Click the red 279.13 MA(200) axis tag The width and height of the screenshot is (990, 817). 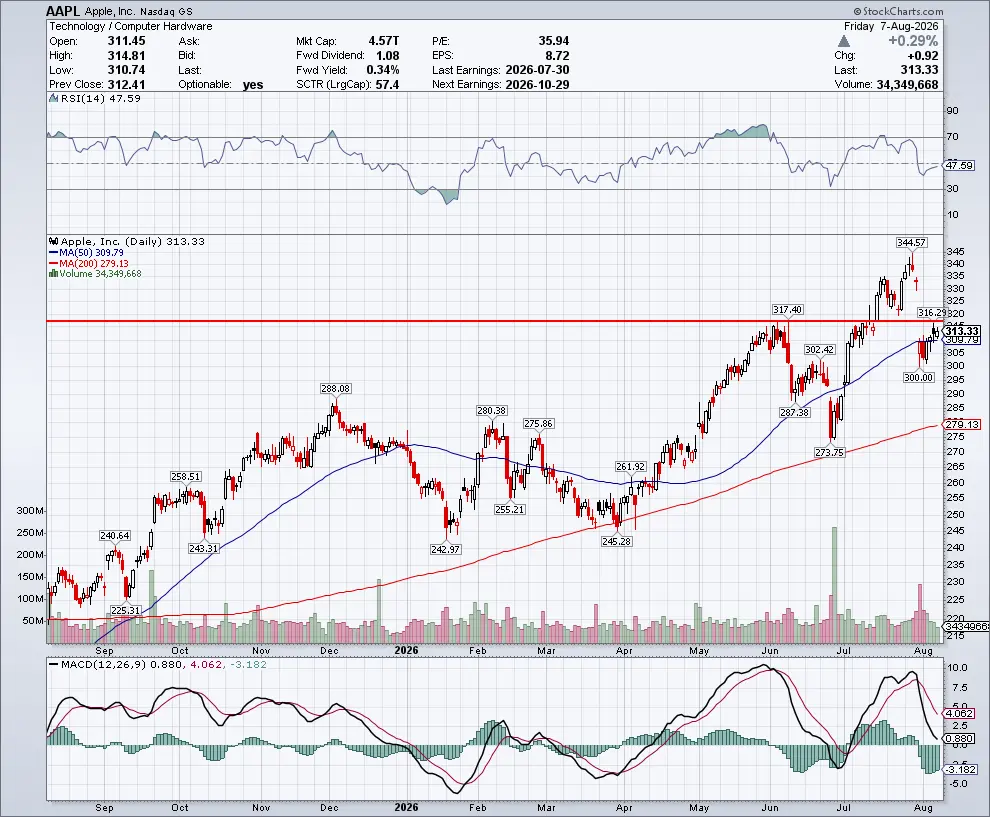pos(962,424)
